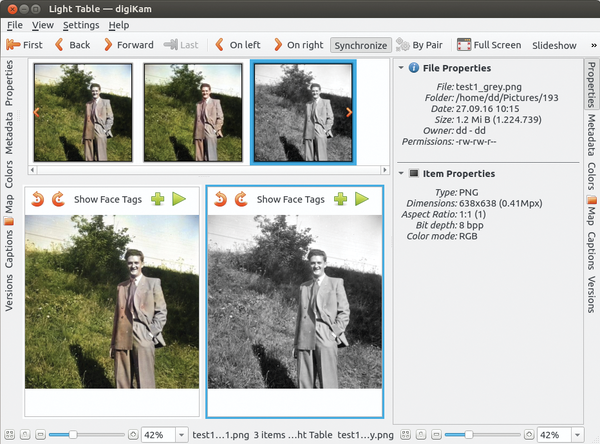The height and width of the screenshot is (444, 600).
Task: Go to First item in toolbar
Action: coord(24,45)
